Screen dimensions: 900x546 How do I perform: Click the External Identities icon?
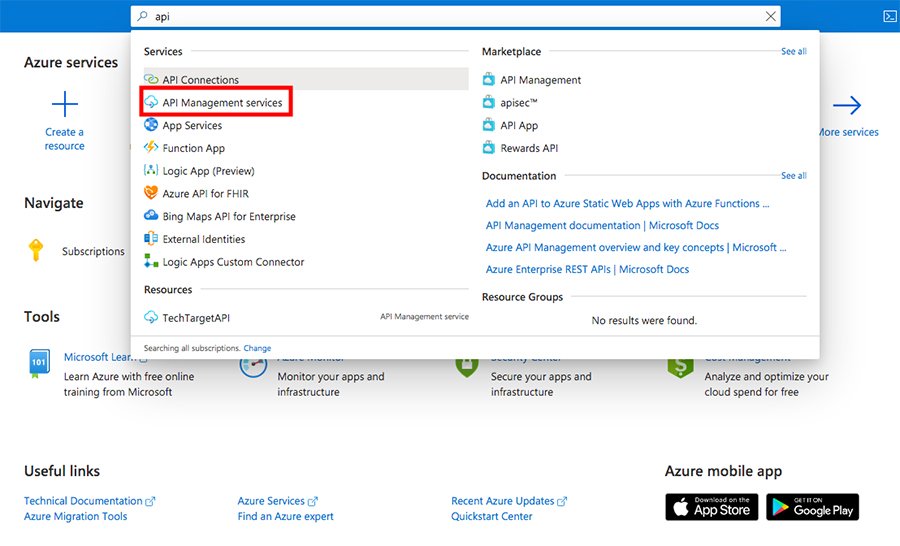tap(151, 239)
